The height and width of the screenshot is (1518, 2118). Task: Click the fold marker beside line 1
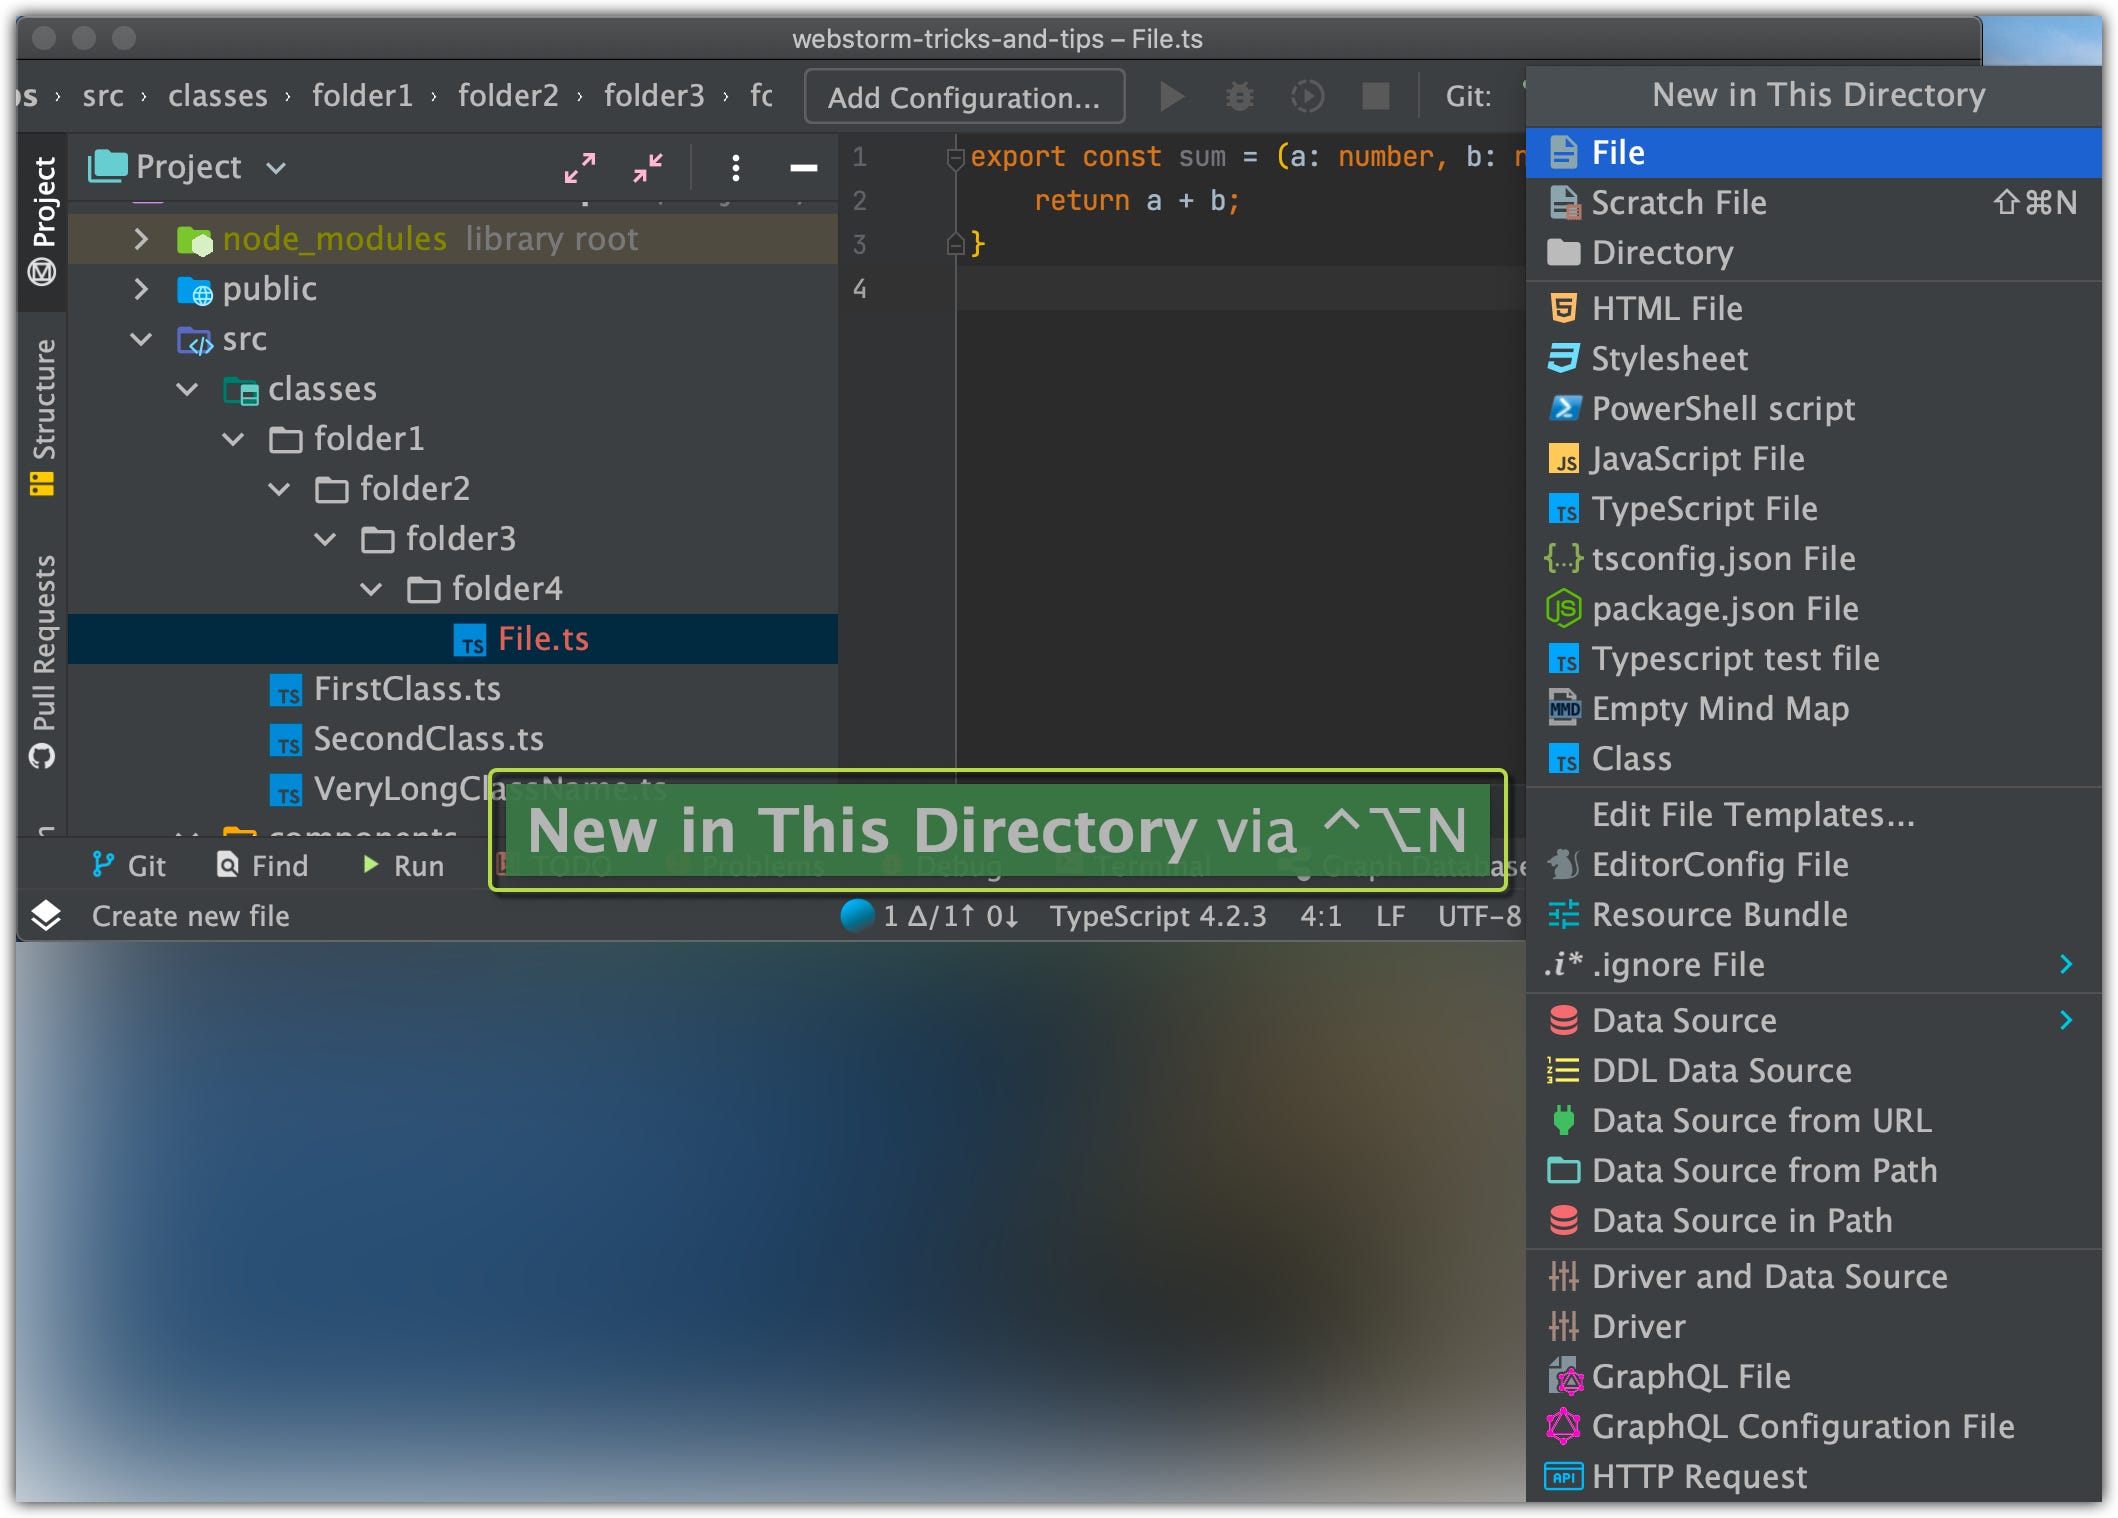tap(955, 157)
